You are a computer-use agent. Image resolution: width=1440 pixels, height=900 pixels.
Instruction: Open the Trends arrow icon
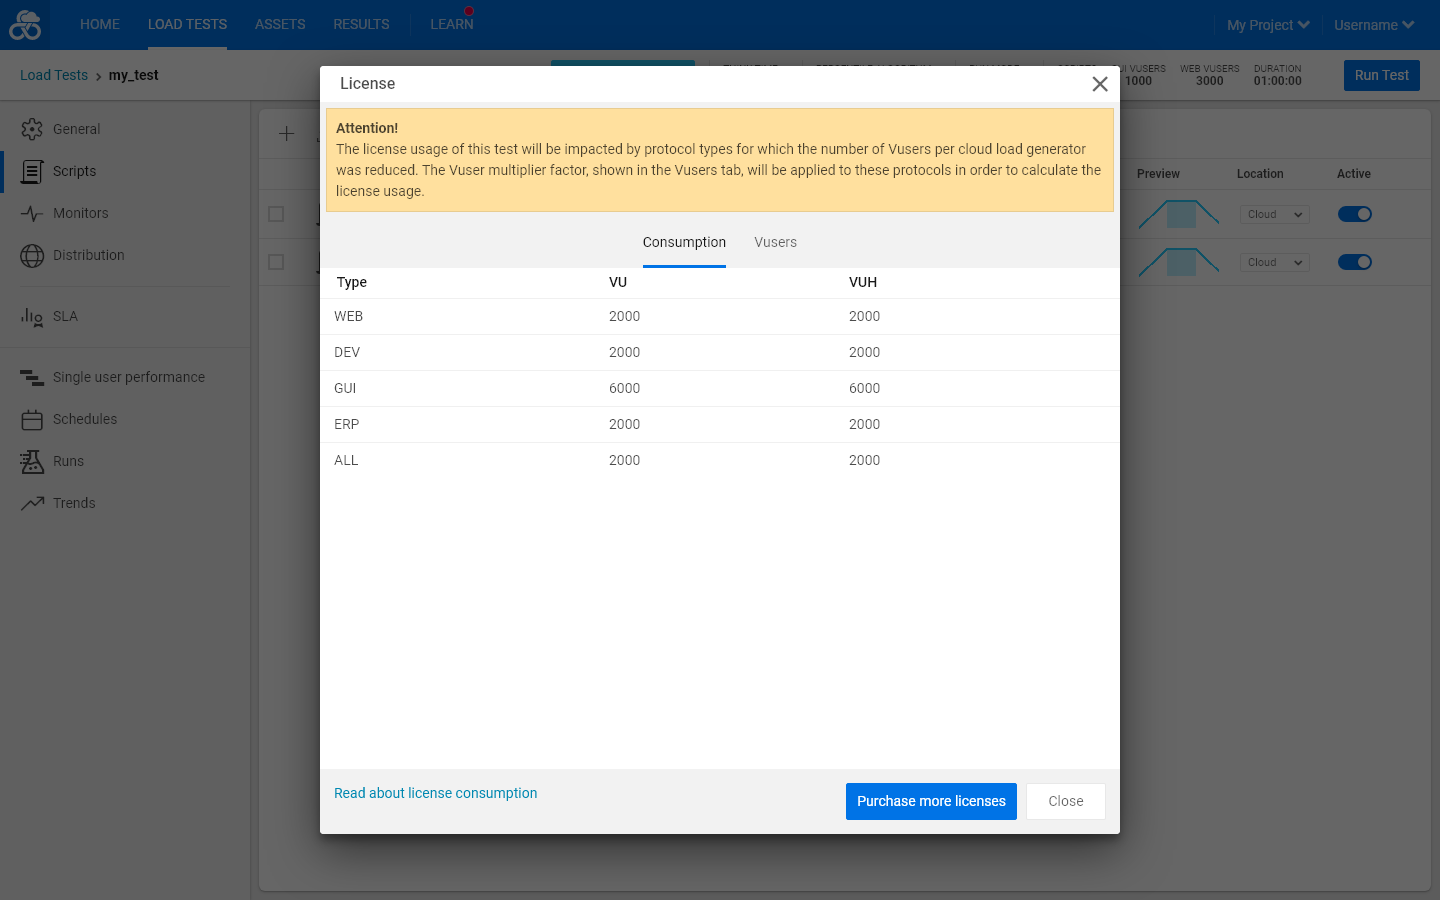[x=32, y=503]
